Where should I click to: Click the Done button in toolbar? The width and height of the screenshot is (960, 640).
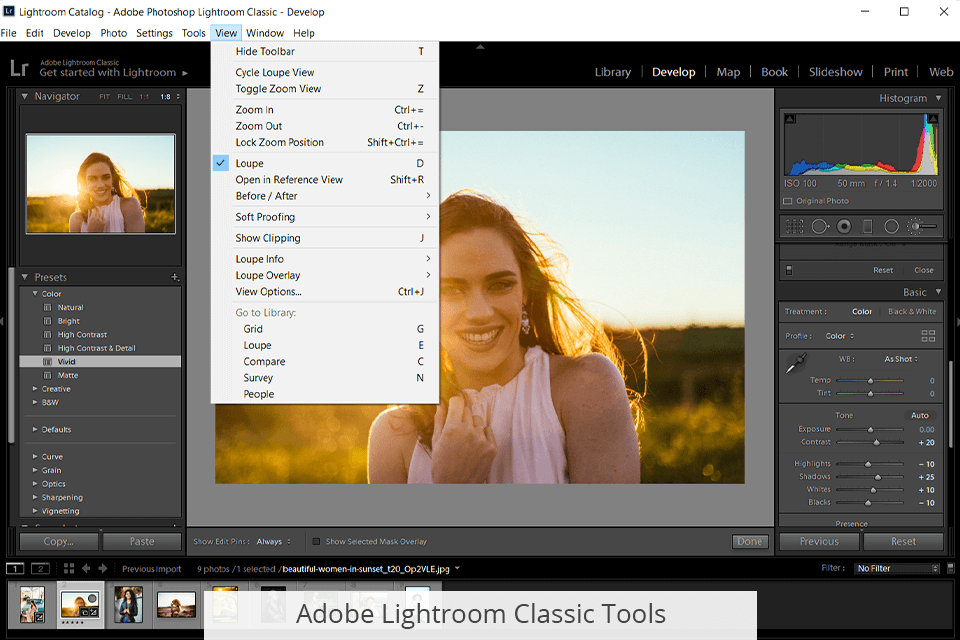point(750,541)
